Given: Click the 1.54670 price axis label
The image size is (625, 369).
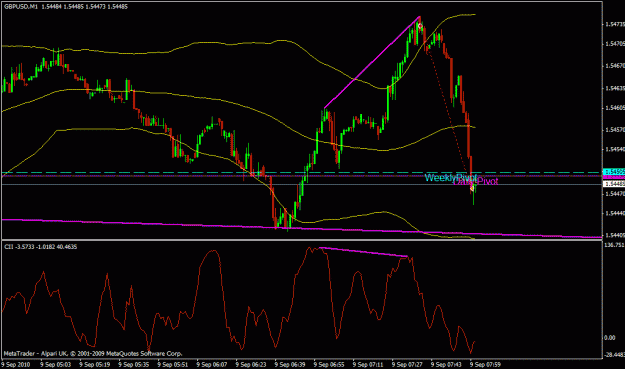Looking at the screenshot, I should (615, 65).
